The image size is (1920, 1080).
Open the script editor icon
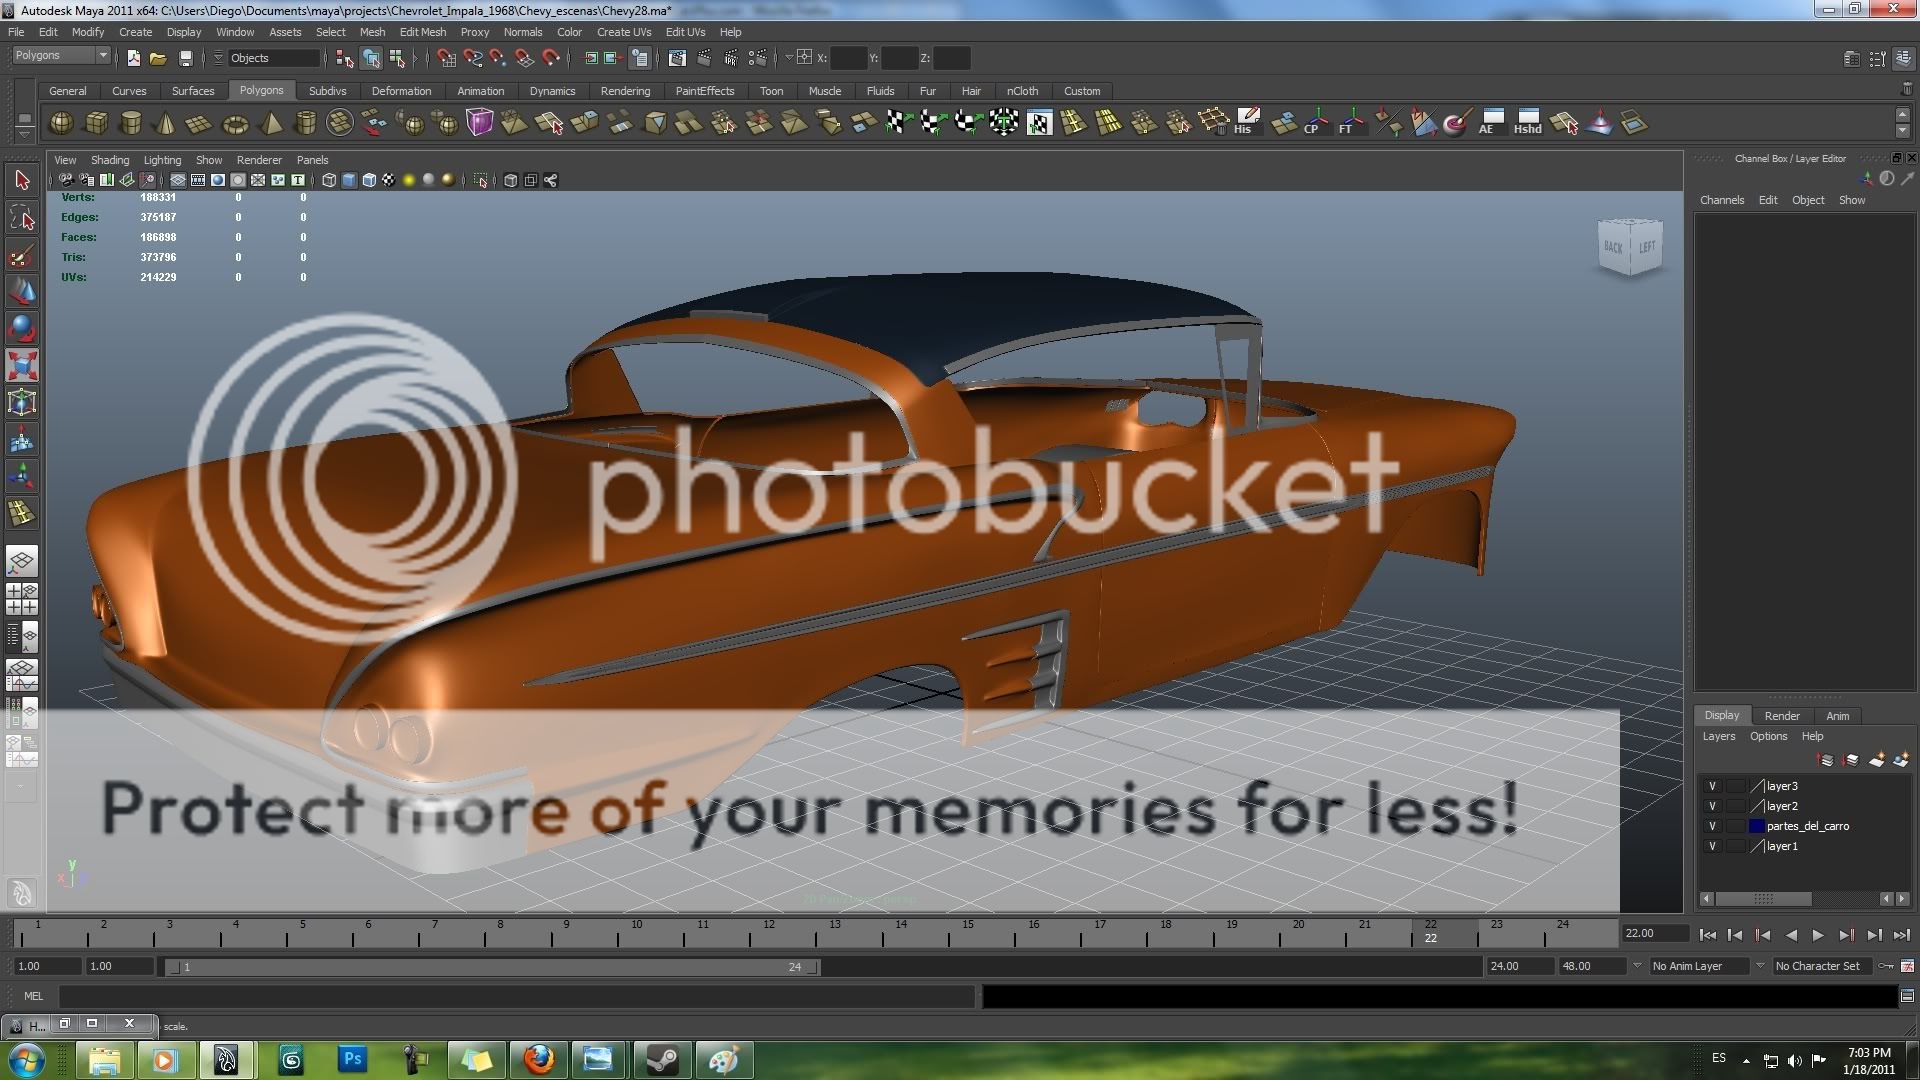click(1907, 996)
